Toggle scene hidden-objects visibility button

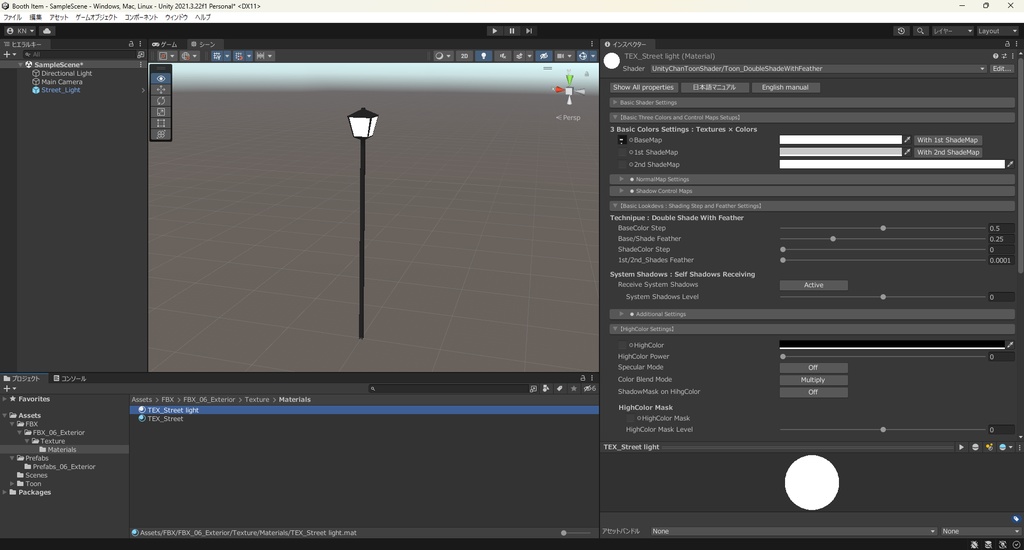(x=543, y=56)
